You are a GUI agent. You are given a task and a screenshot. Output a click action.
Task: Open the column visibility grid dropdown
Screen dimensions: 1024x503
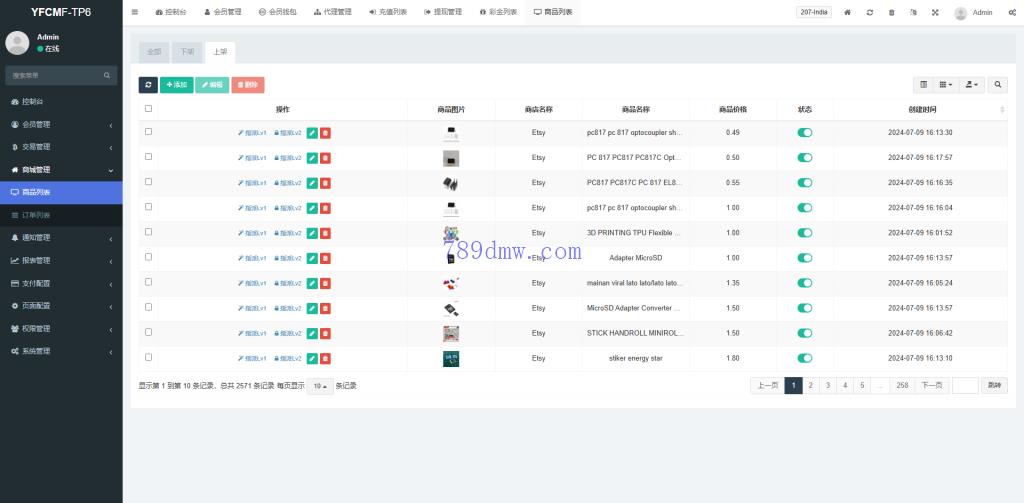coord(945,85)
